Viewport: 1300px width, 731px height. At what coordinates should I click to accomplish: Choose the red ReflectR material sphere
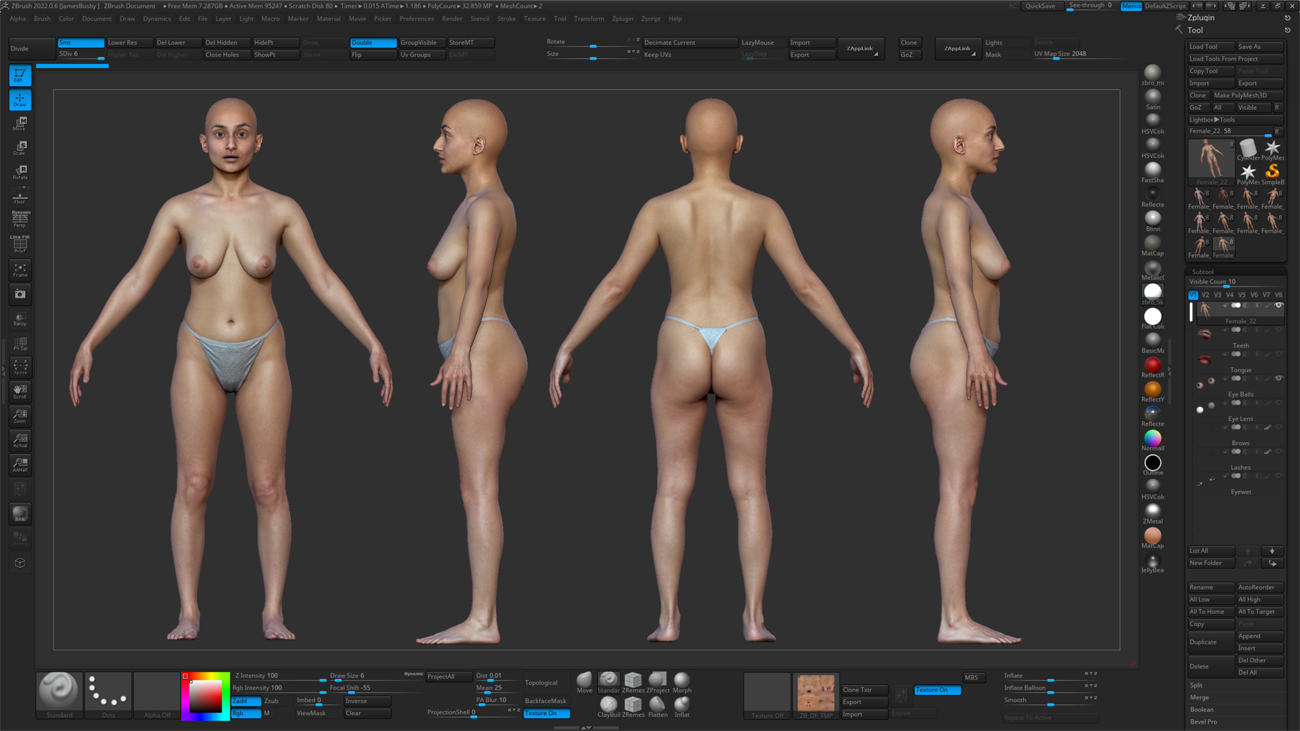(1153, 367)
